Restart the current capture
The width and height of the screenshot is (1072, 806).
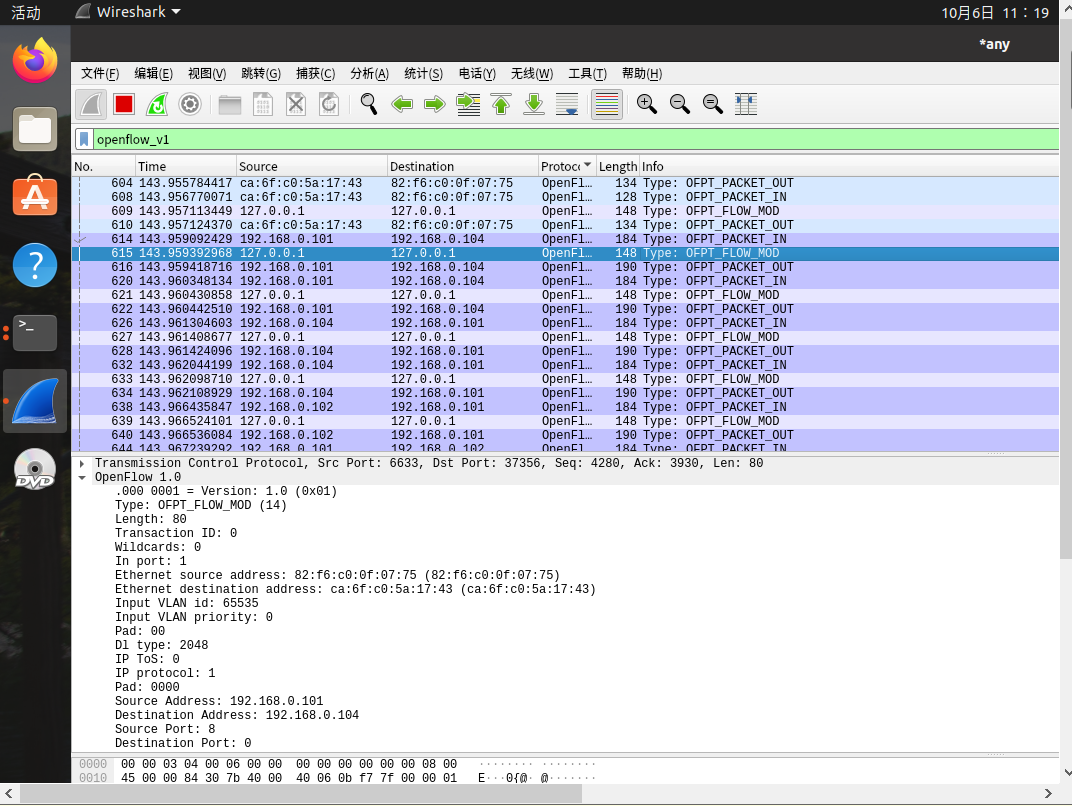click(157, 105)
